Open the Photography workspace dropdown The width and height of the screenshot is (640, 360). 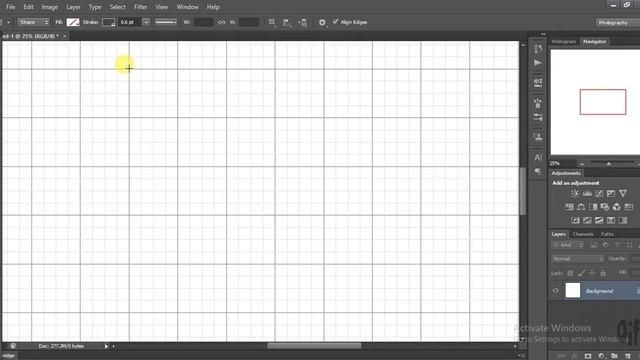[618, 22]
